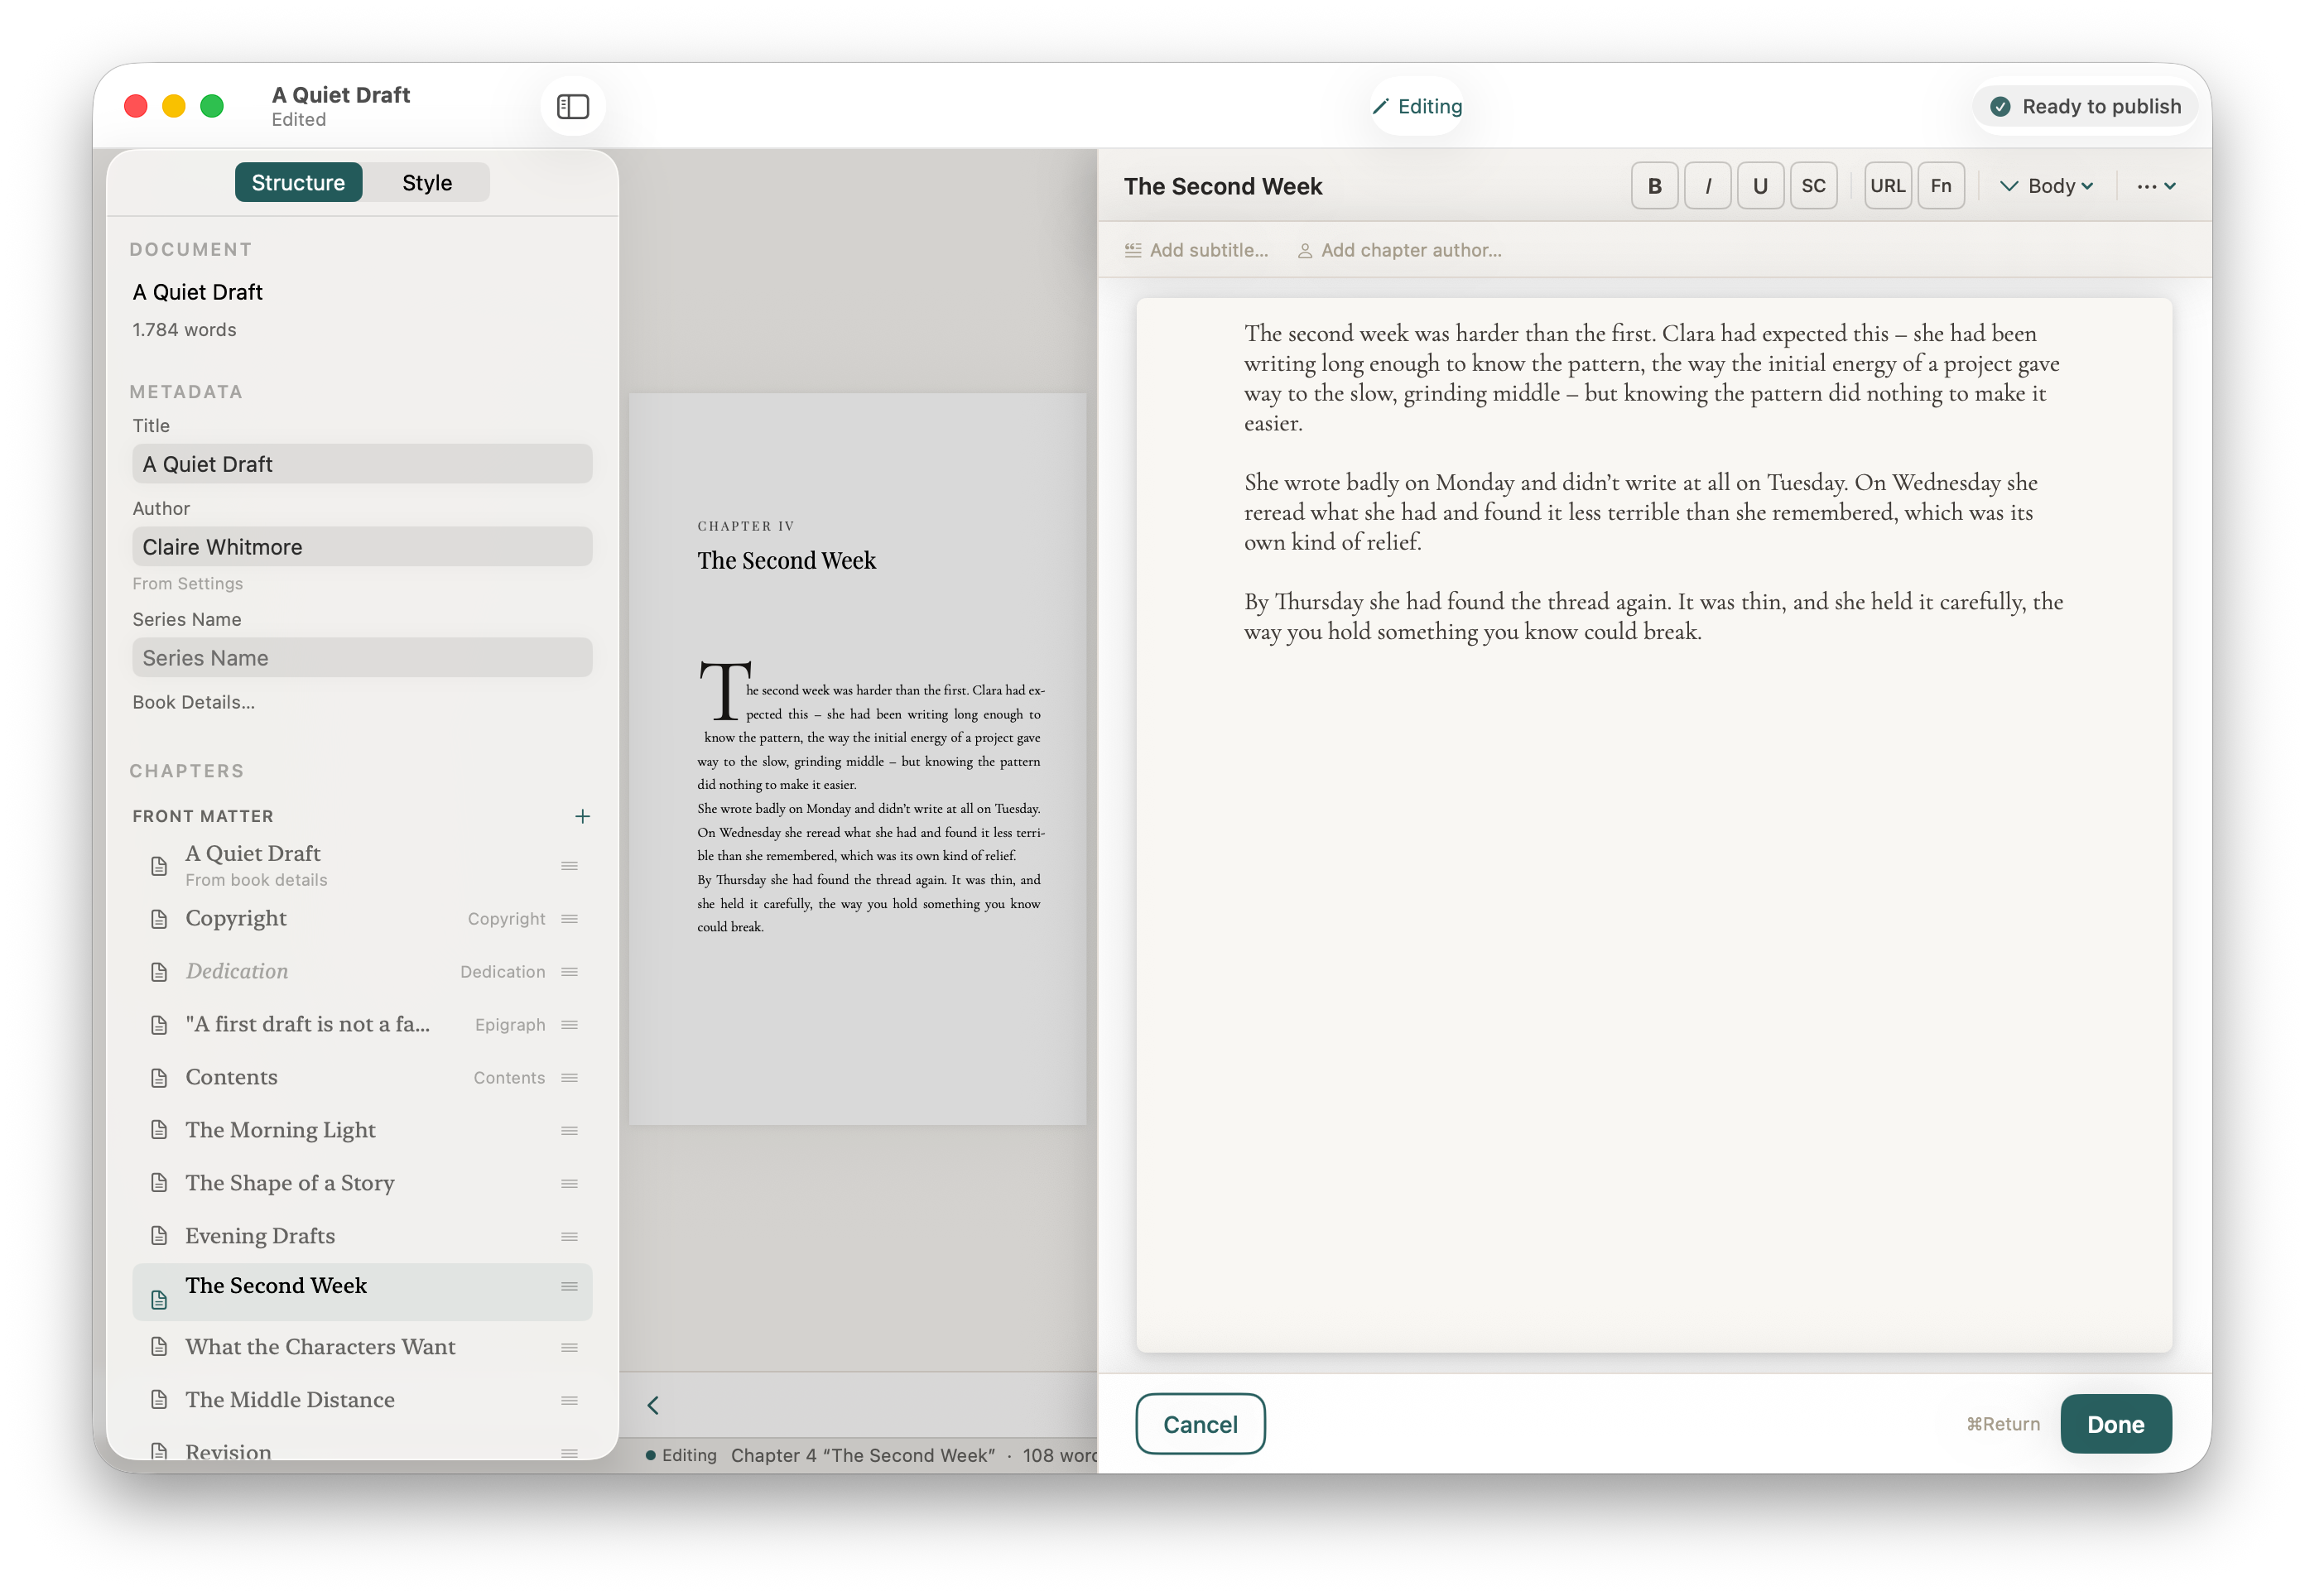Click document icon beside Evening Drafts
Screen dimensions: 2305x1596
tap(159, 1236)
